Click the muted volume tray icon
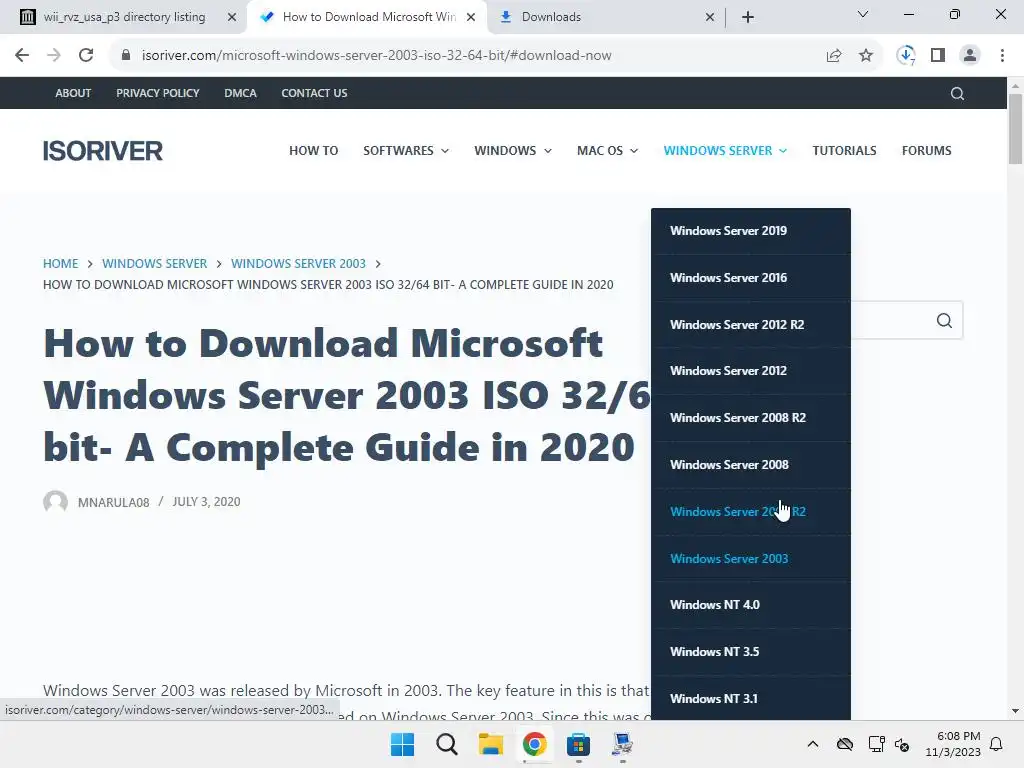 pyautogui.click(x=902, y=744)
